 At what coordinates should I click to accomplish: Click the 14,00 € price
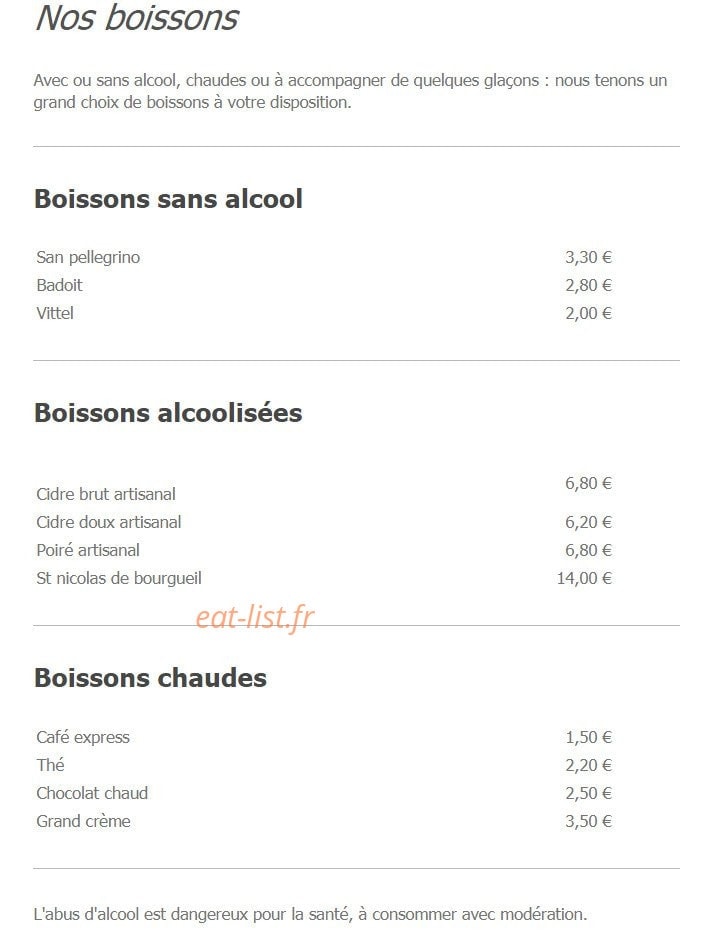tap(584, 579)
